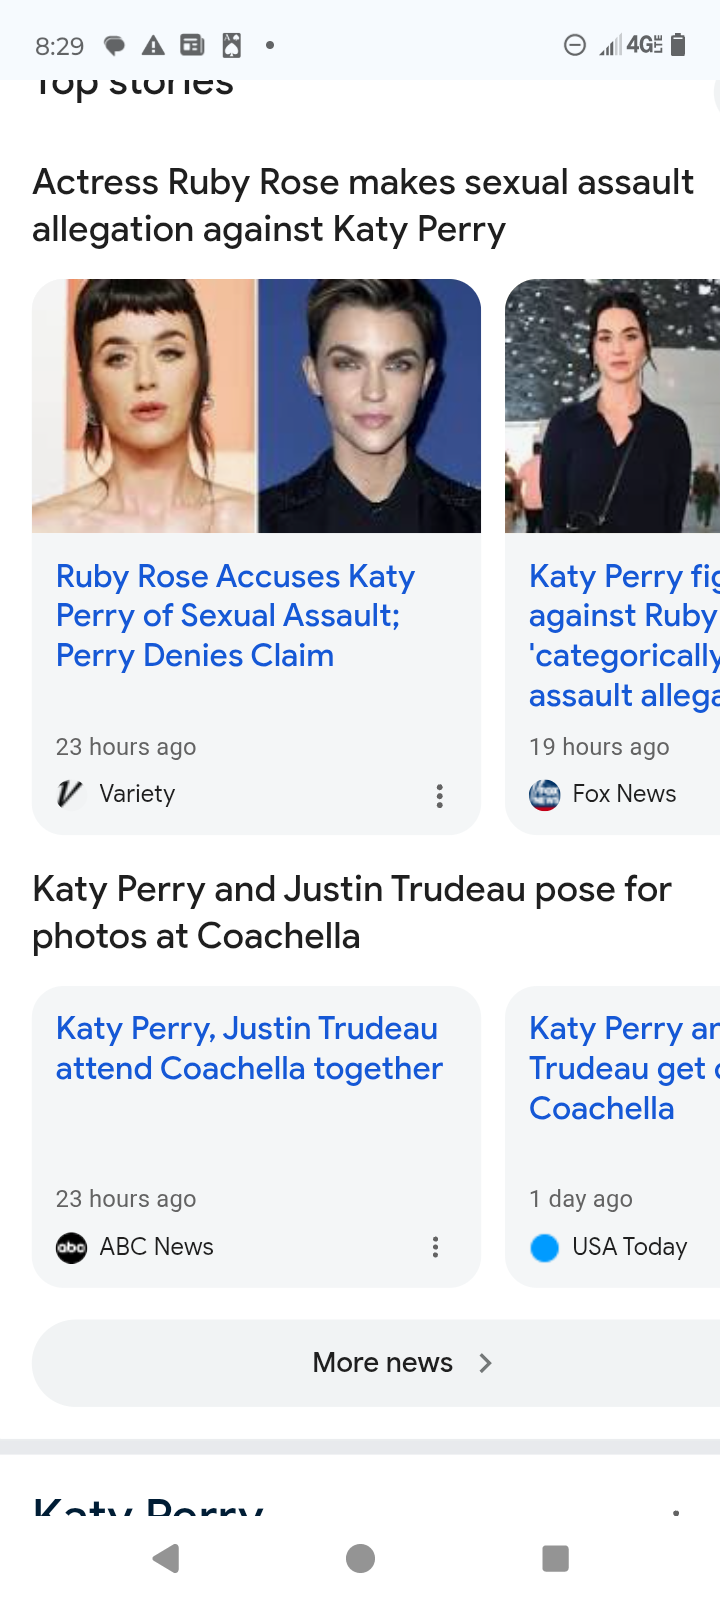Tap the More news arrow chevron
The height and width of the screenshot is (1600, 720).
click(486, 1363)
